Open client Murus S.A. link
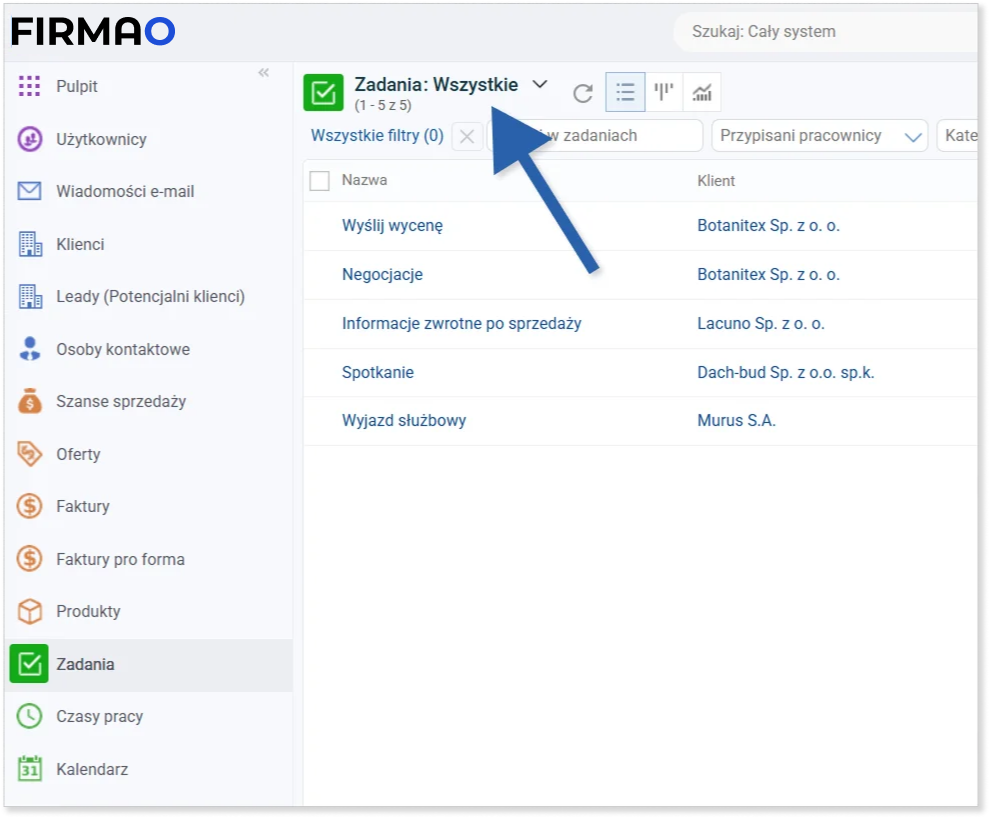Viewport: 989px width, 818px height. click(x=736, y=421)
